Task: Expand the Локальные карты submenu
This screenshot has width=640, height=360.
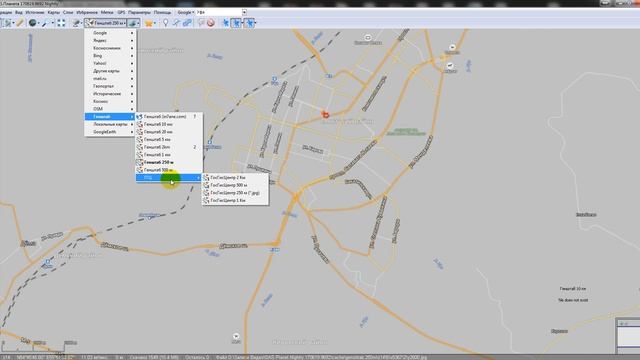Action: 110,124
